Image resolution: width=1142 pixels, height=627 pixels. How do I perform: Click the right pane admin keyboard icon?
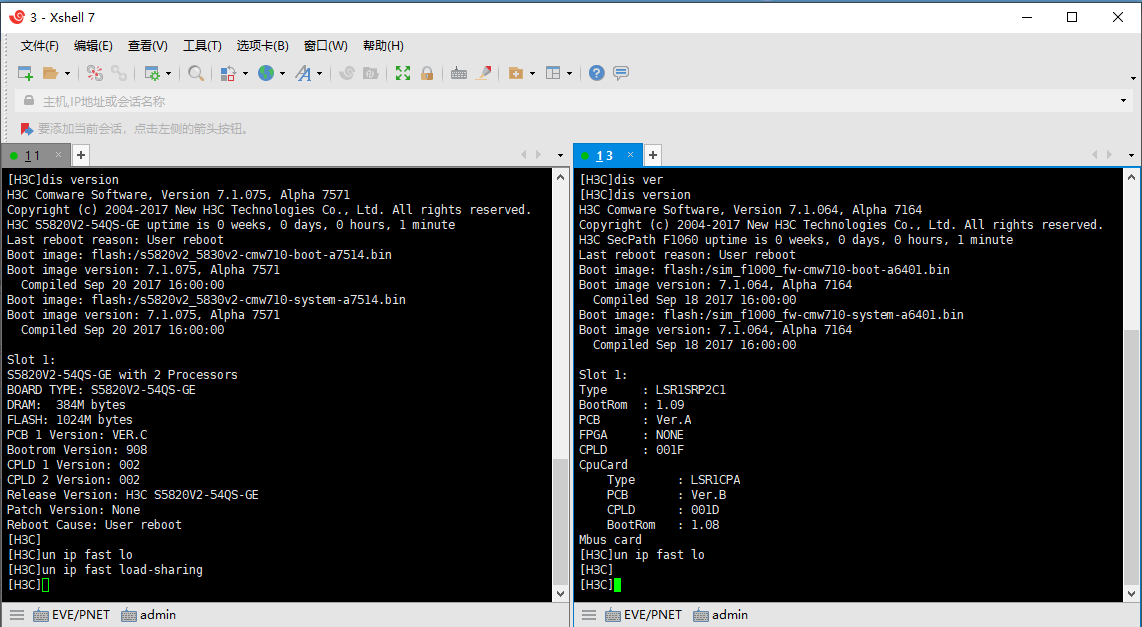pos(701,615)
